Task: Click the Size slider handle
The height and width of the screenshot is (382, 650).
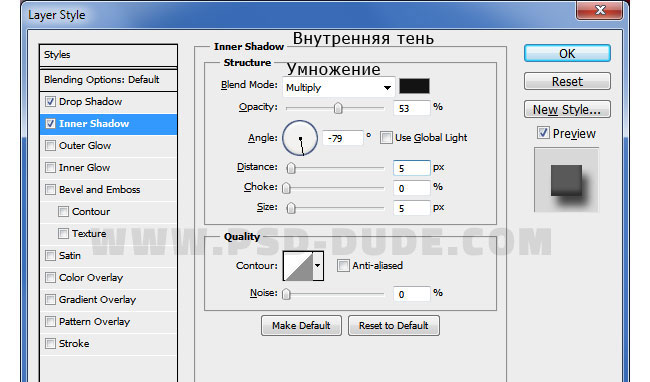Action: point(291,208)
